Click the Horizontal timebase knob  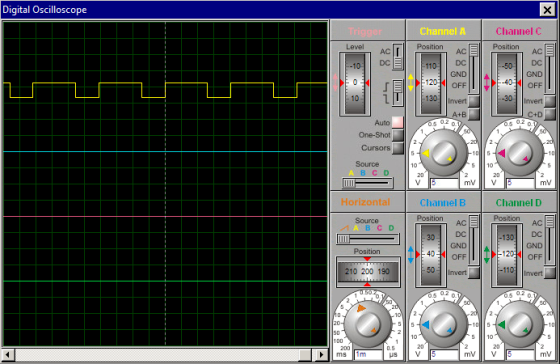pos(368,324)
